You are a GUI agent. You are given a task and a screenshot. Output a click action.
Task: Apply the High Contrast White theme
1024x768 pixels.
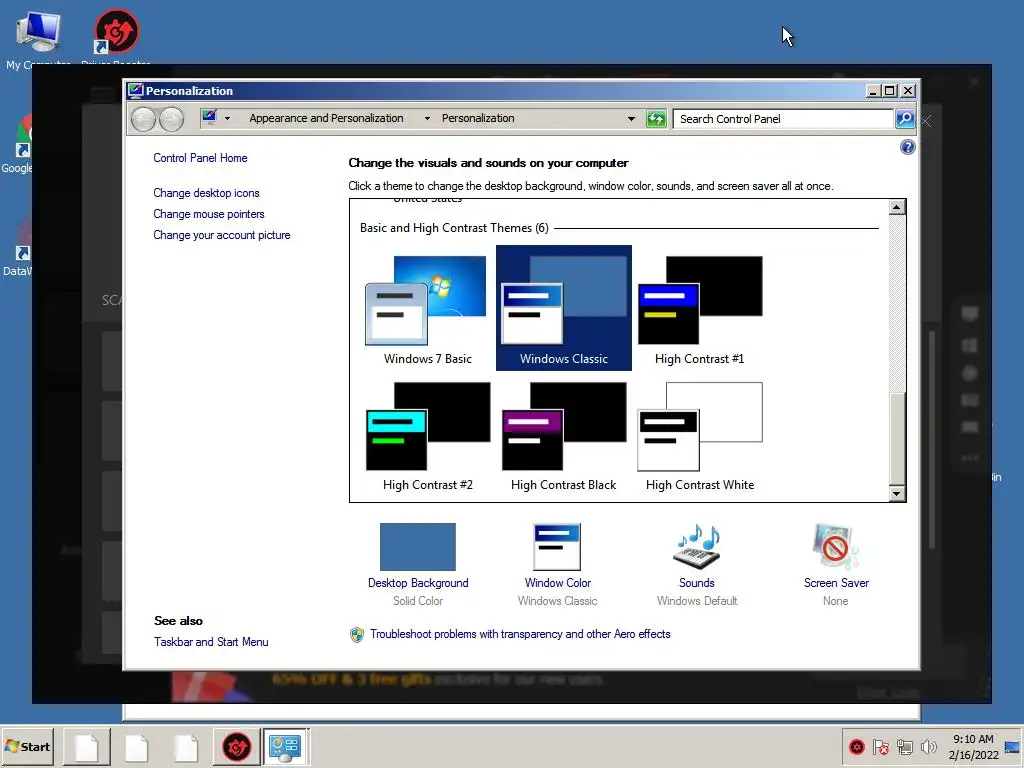(699, 436)
